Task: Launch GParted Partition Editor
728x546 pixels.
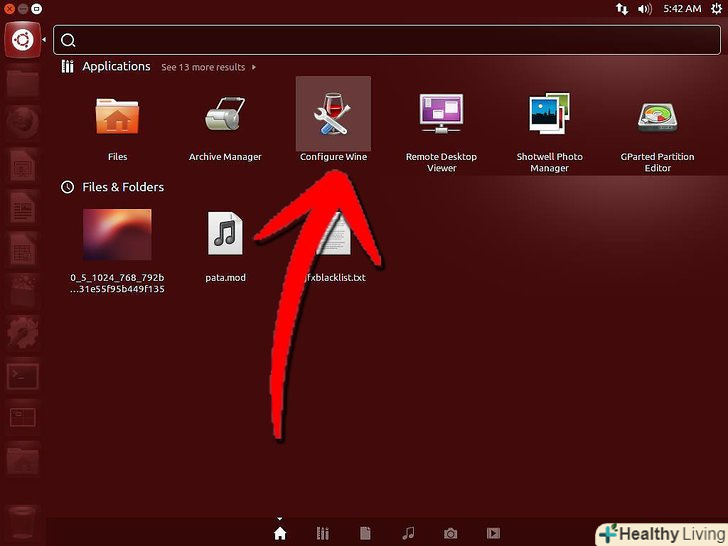Action: [x=657, y=117]
